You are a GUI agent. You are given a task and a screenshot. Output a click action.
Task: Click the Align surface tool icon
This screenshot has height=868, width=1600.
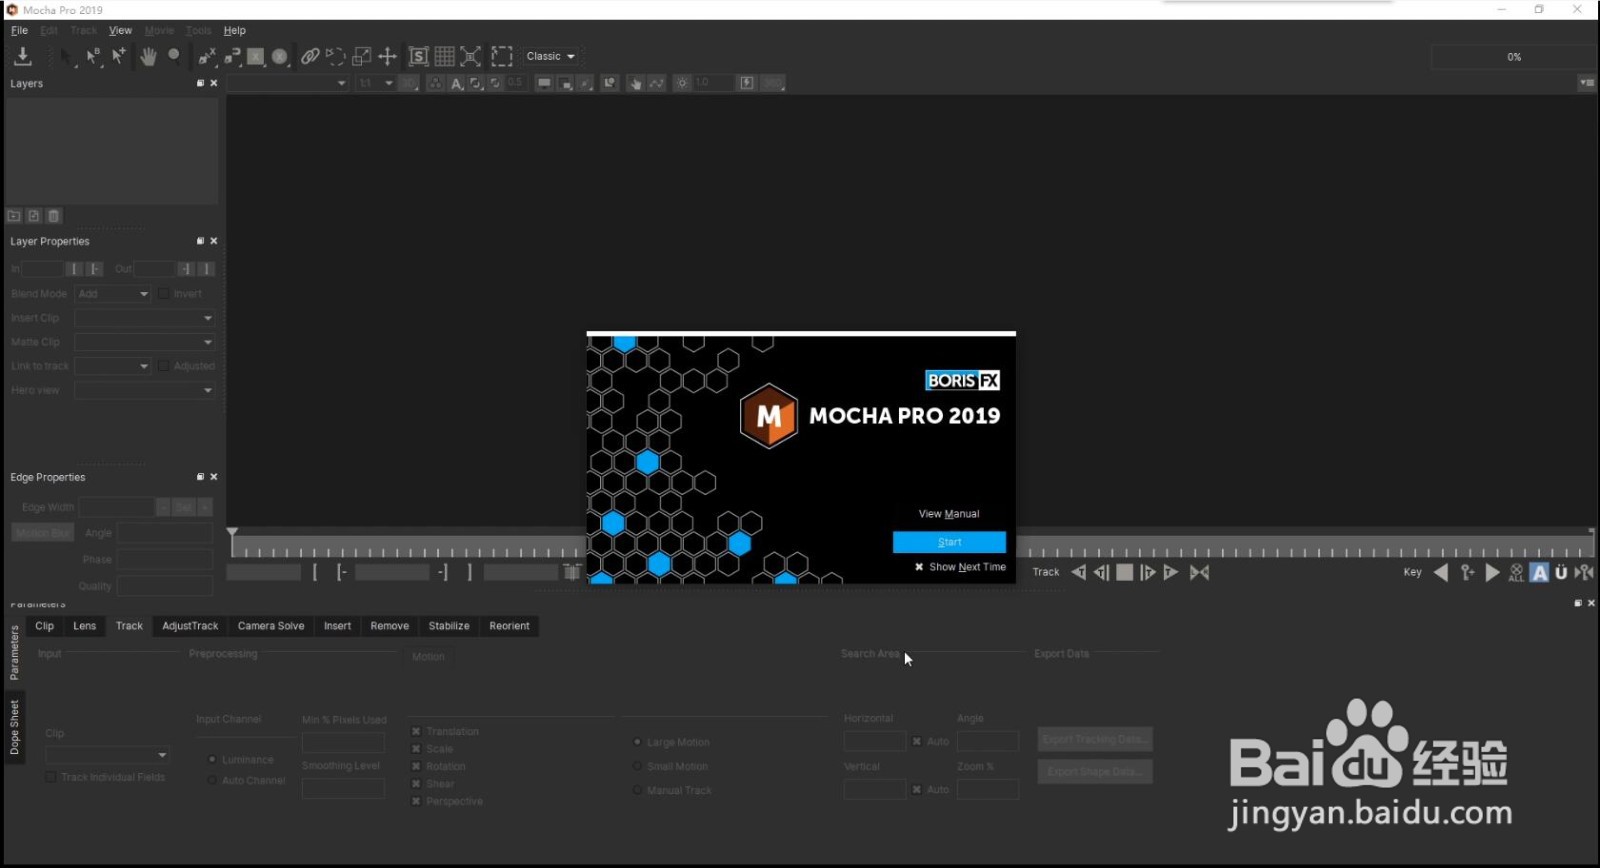pyautogui.click(x=471, y=56)
